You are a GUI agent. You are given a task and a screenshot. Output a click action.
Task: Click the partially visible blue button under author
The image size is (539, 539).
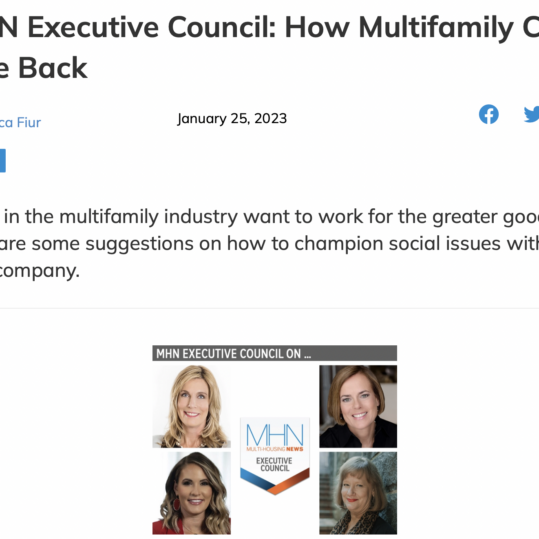pos(3,160)
